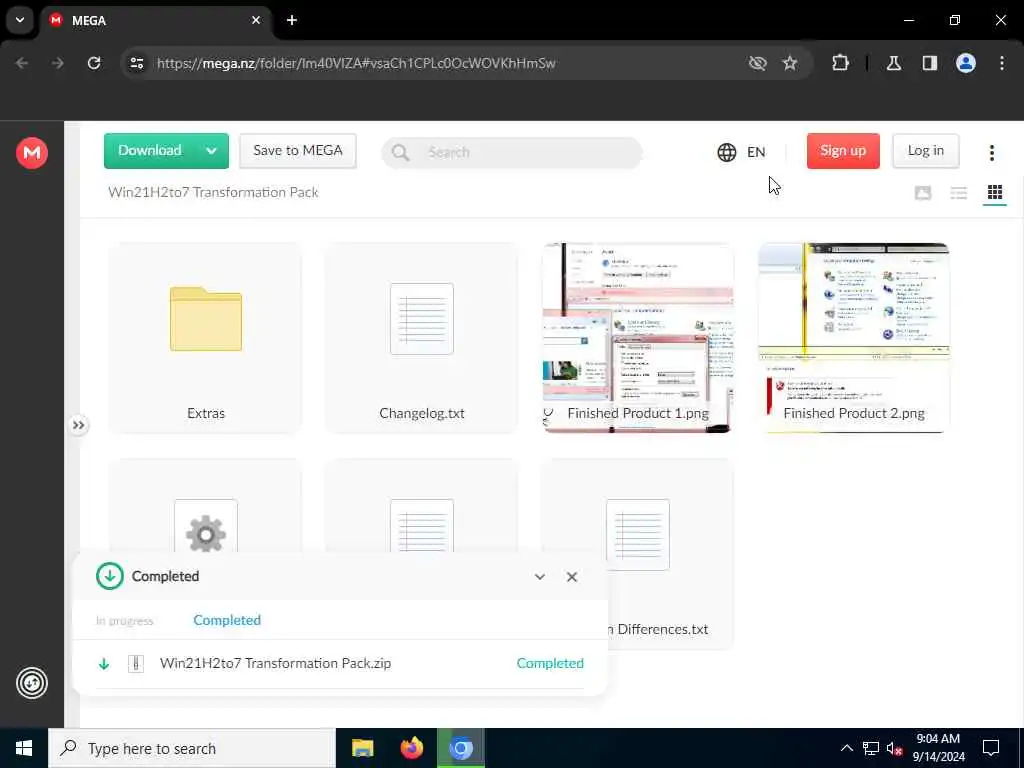Click Completed status of zip transfer
1024x768 pixels.
(x=550, y=664)
